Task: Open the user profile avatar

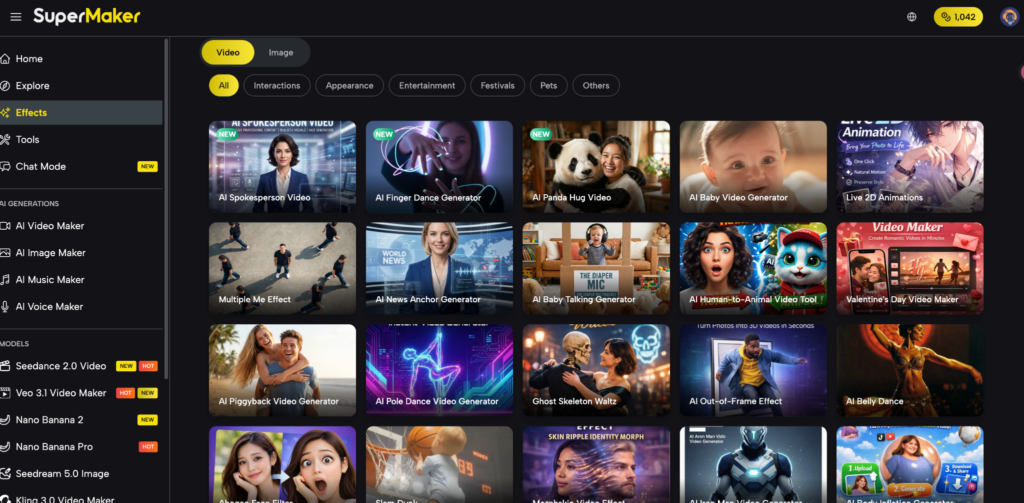Action: pos(1008,17)
